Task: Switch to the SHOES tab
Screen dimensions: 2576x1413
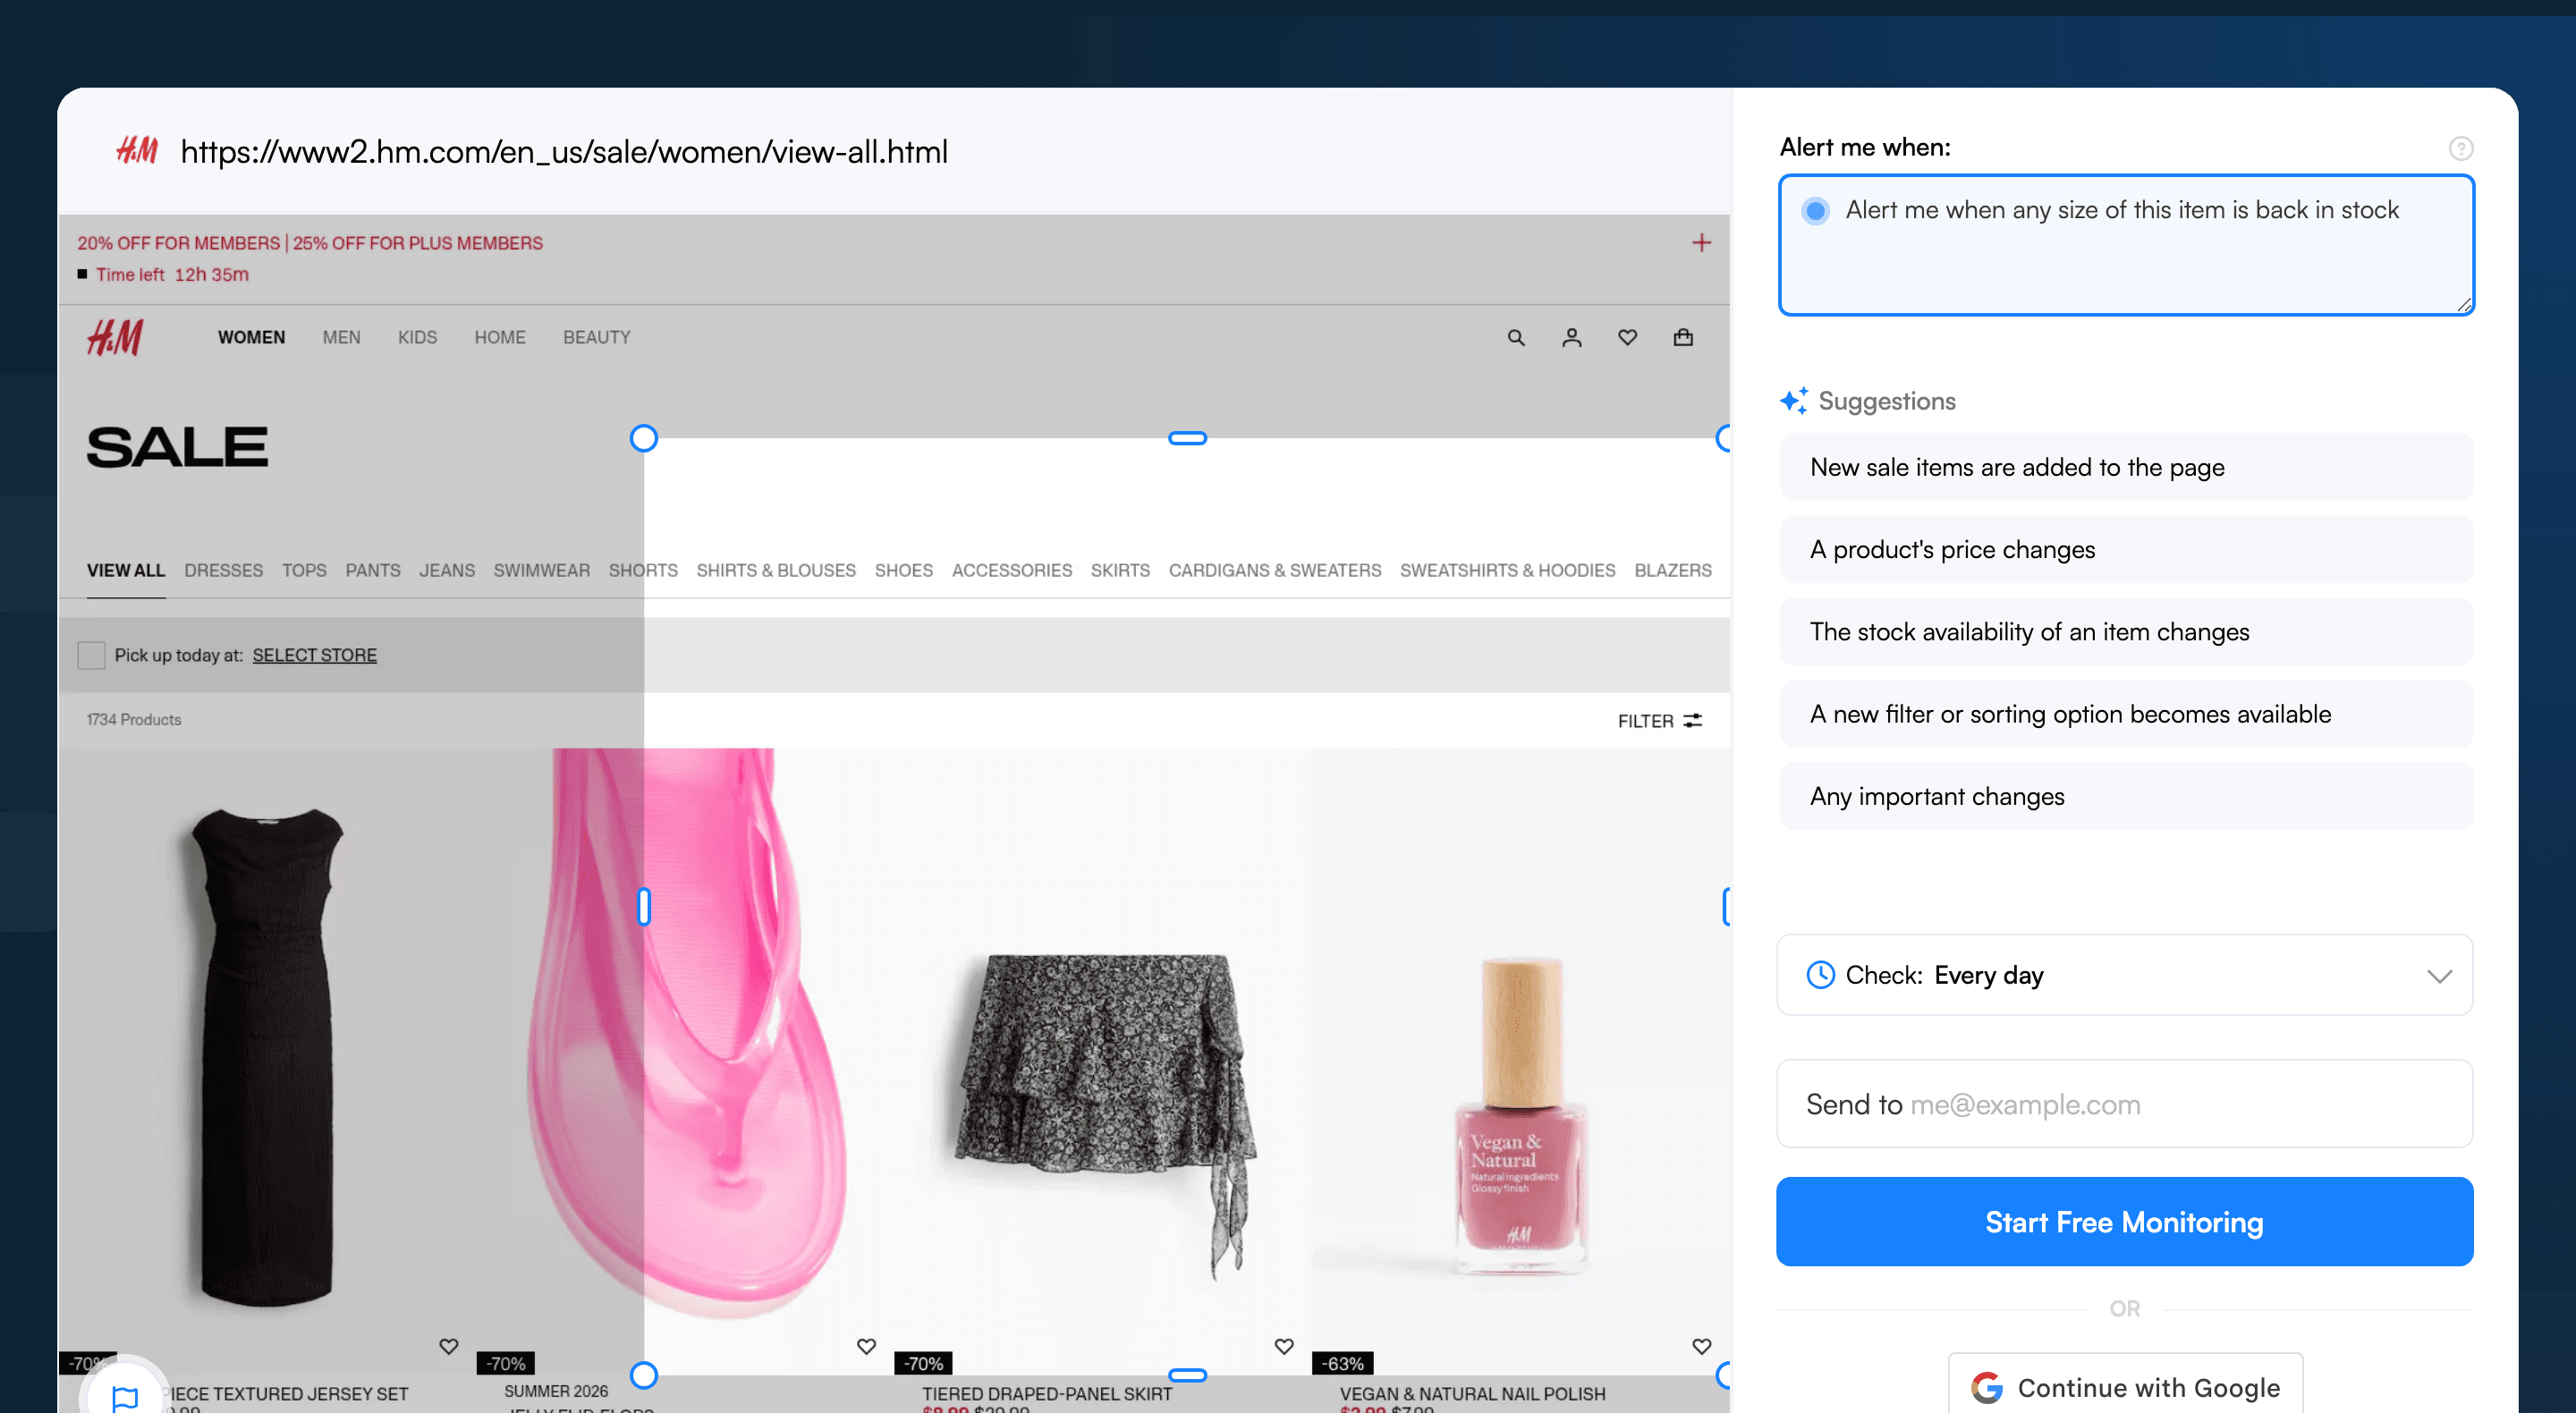Action: [x=904, y=571]
